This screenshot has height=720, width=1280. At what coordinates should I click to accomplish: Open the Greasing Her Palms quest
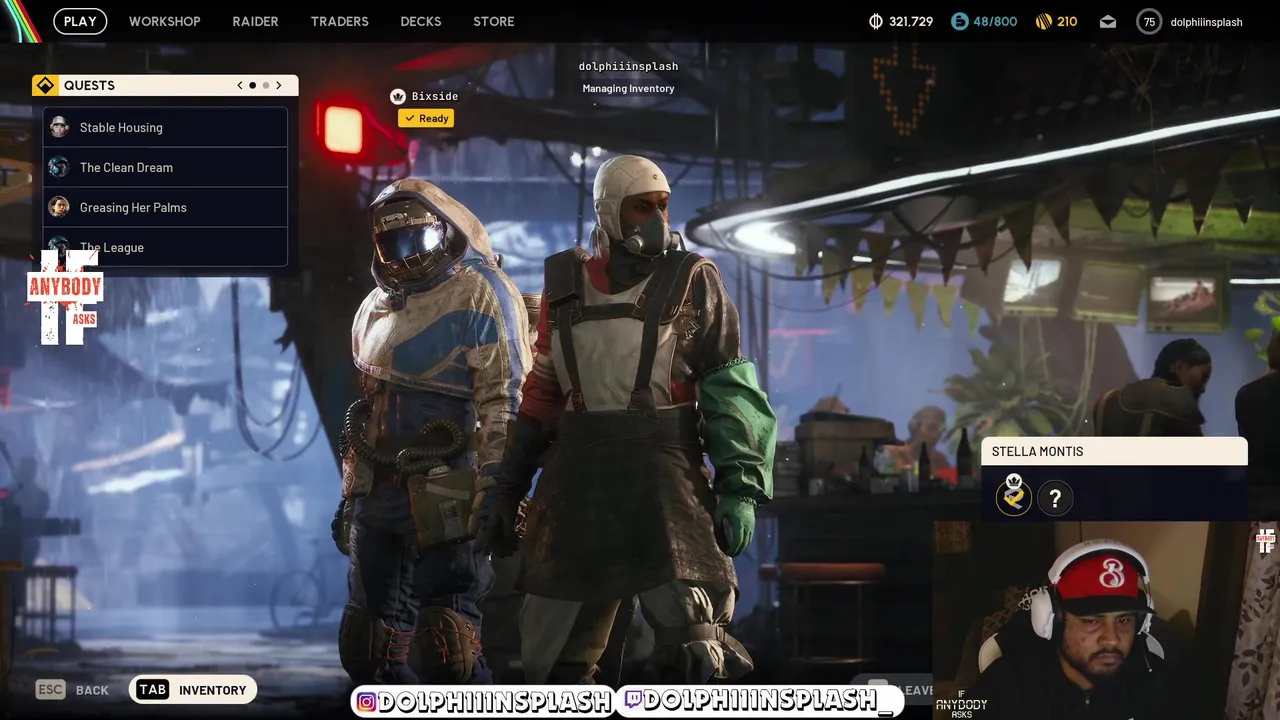pyautogui.click(x=165, y=207)
